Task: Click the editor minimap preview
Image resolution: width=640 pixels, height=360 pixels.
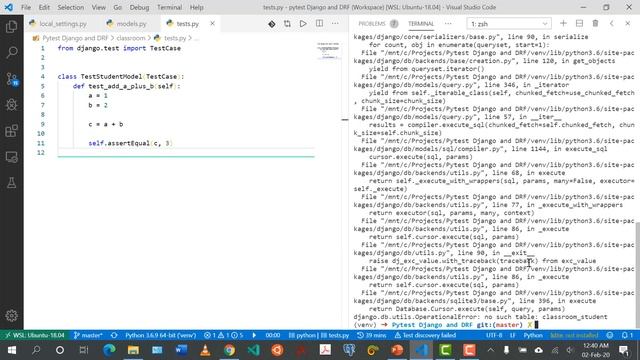Action: click(x=328, y=51)
